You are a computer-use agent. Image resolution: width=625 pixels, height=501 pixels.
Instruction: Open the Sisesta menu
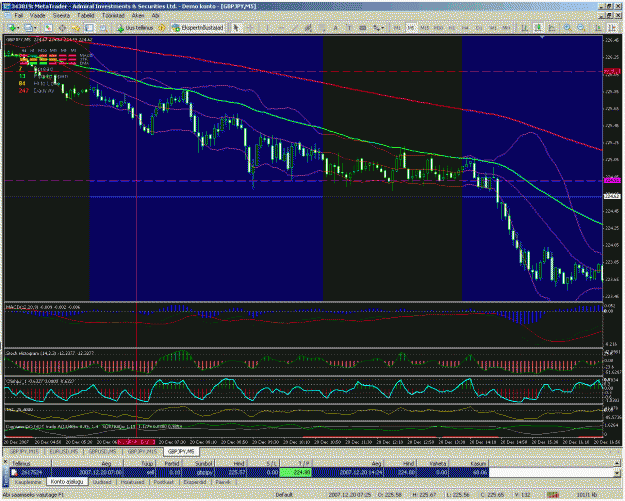[61, 16]
